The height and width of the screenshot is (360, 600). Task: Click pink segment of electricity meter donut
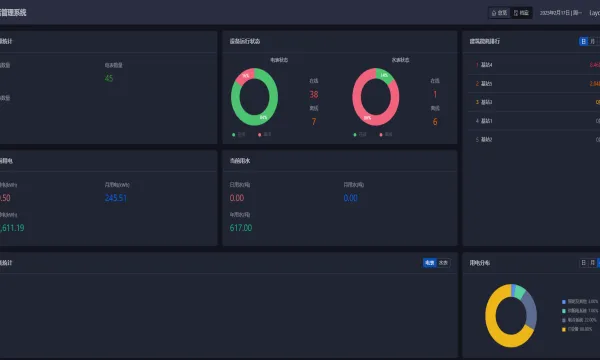coord(245,76)
